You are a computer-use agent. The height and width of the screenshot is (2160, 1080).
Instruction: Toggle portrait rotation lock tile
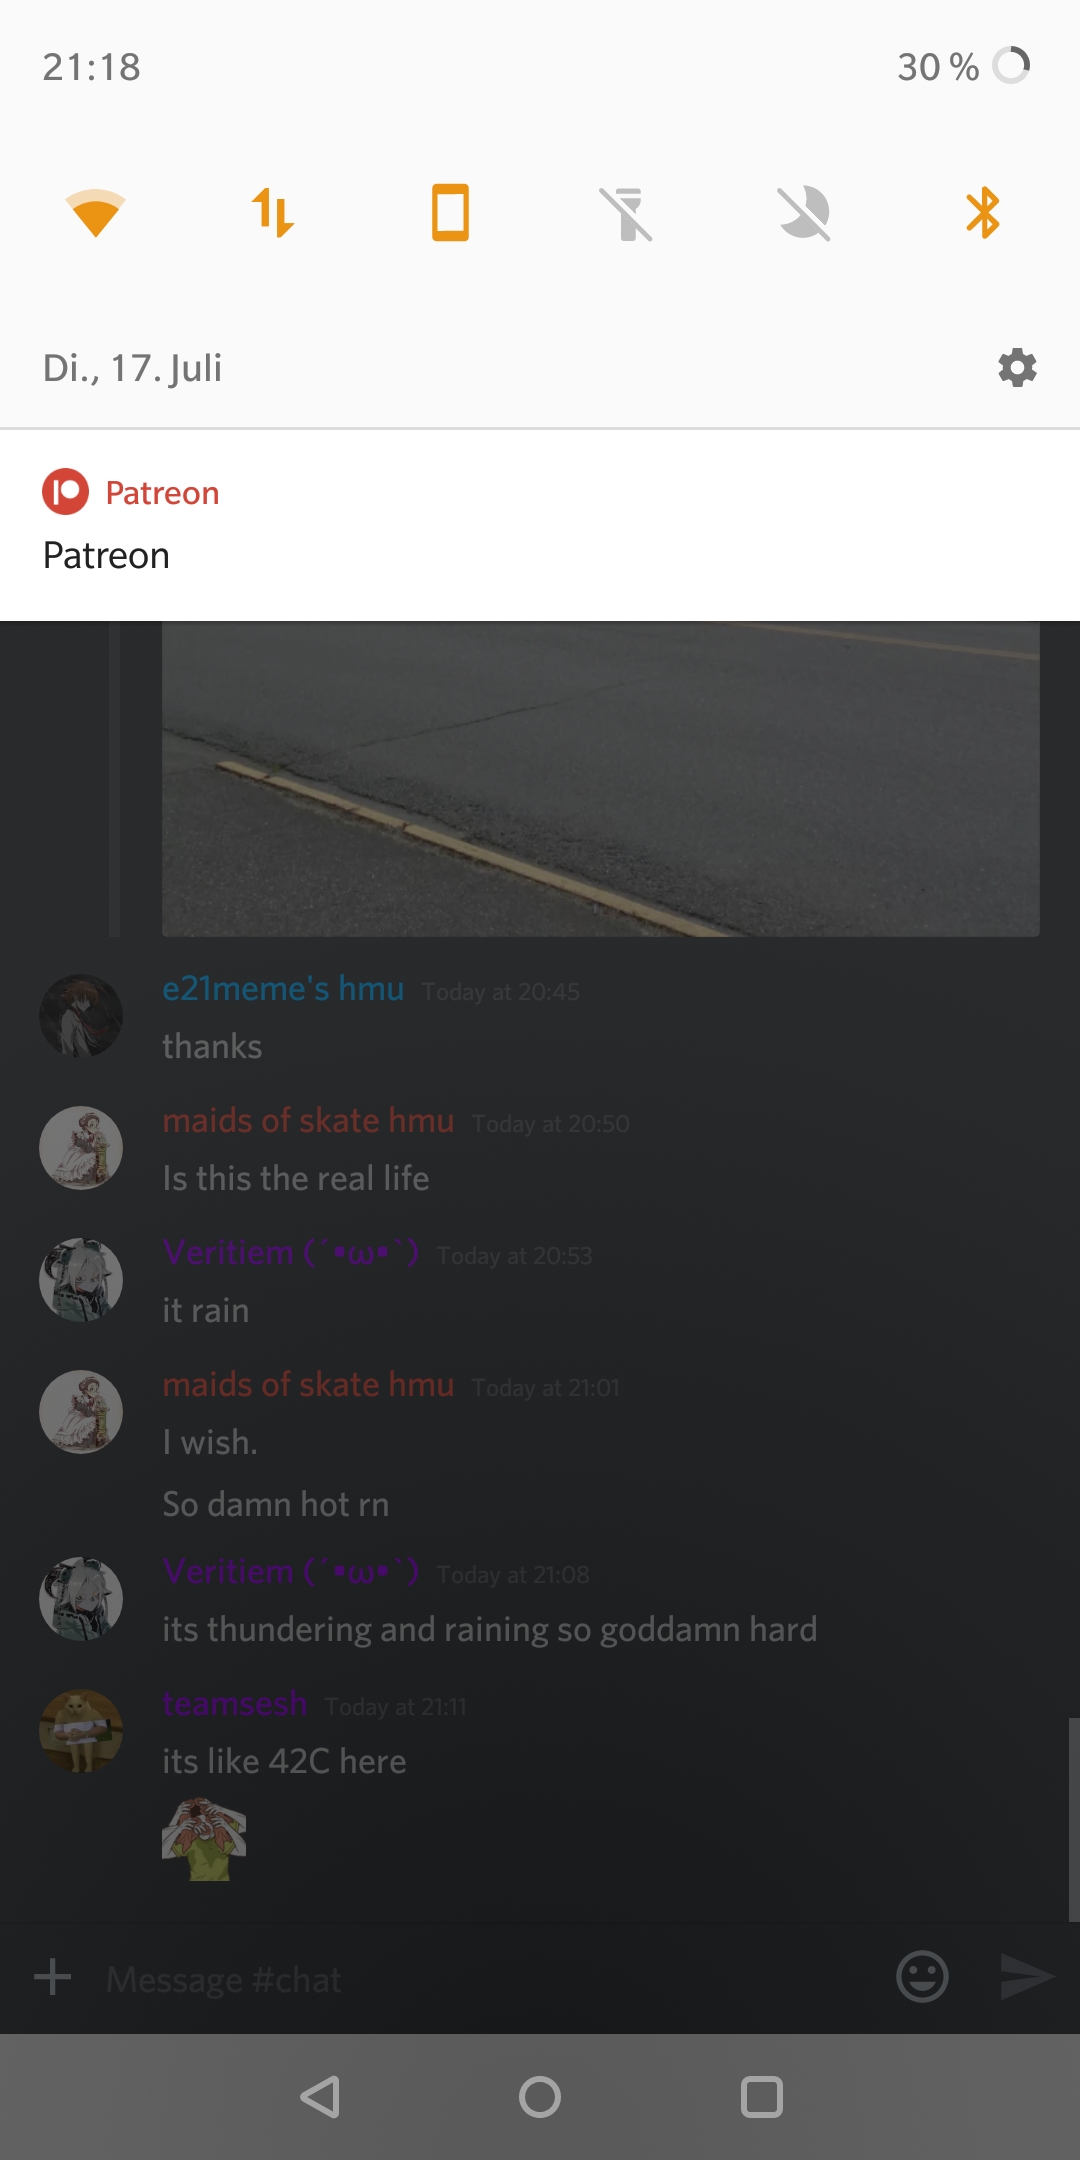[x=450, y=213]
